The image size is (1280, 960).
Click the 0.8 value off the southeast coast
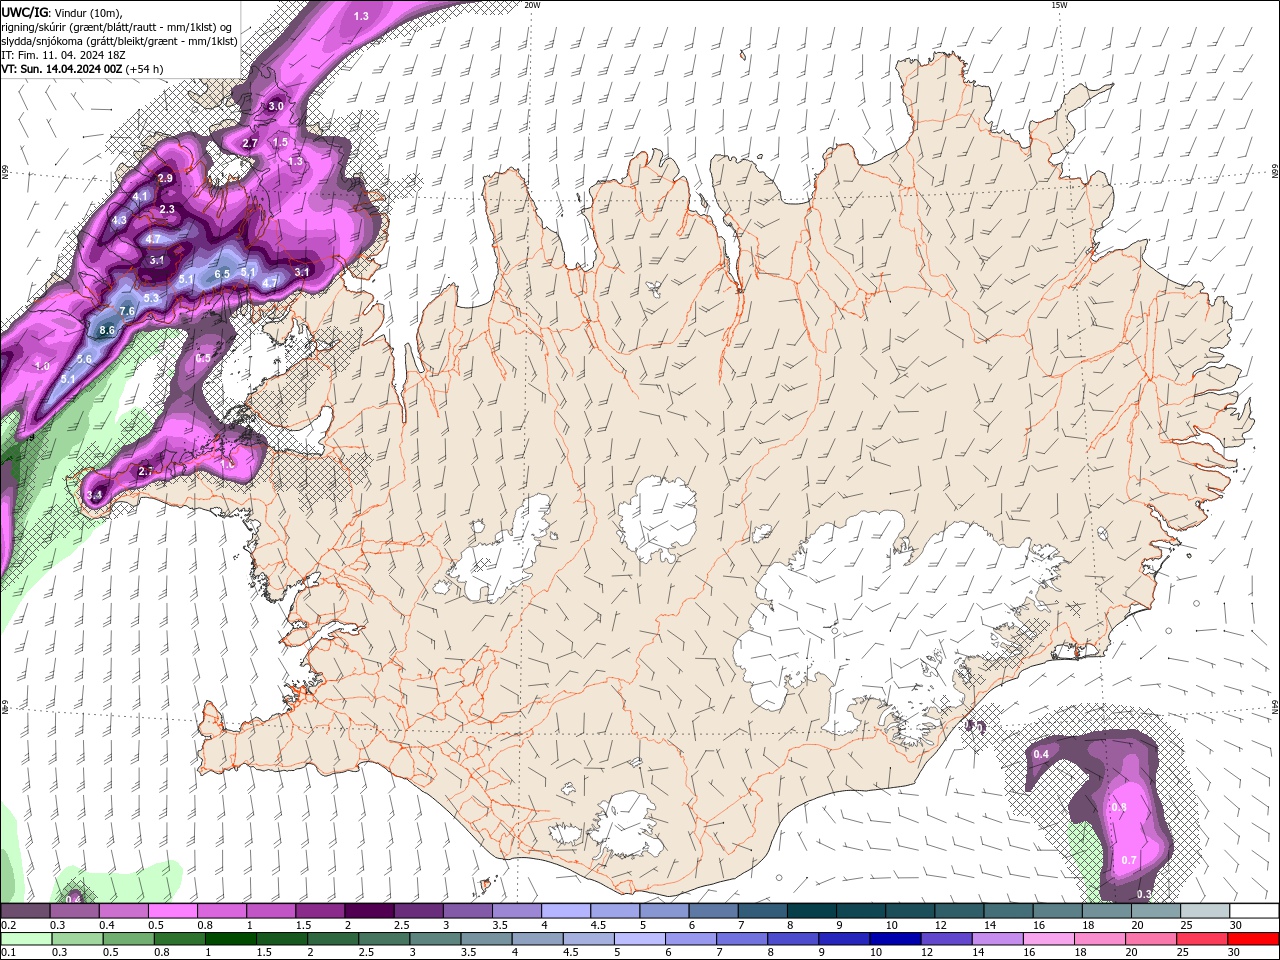coord(1119,807)
